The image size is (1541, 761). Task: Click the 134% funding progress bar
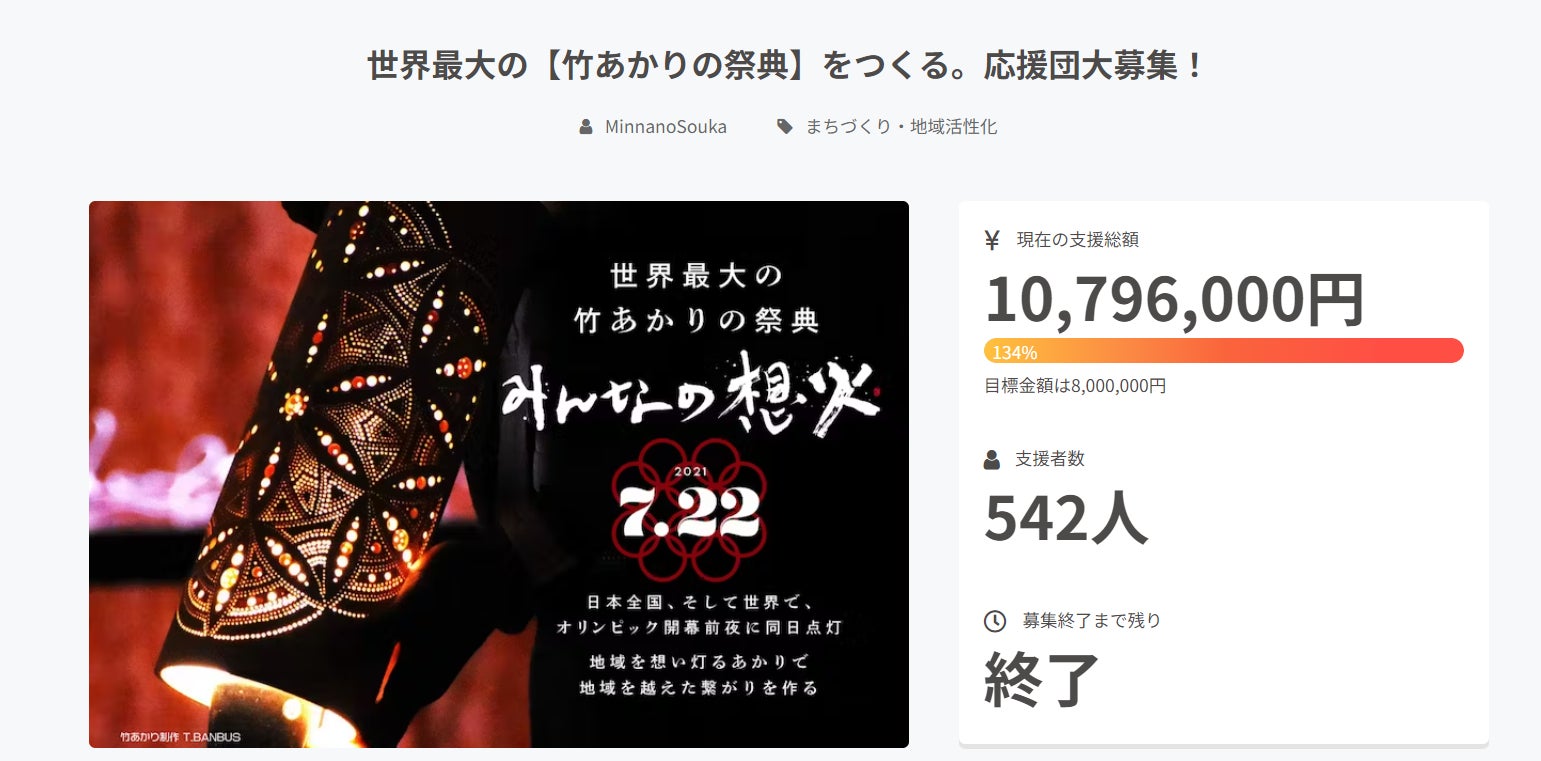coord(1223,351)
